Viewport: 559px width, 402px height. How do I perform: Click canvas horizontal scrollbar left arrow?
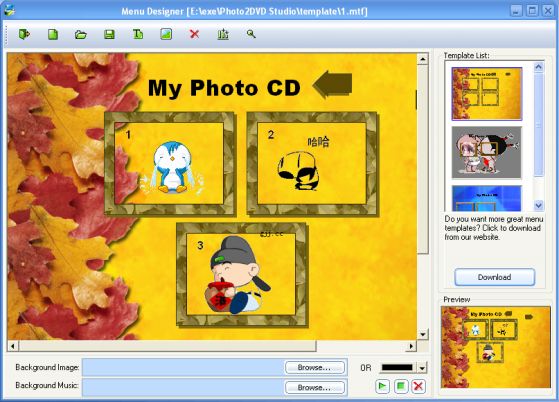tap(13, 346)
